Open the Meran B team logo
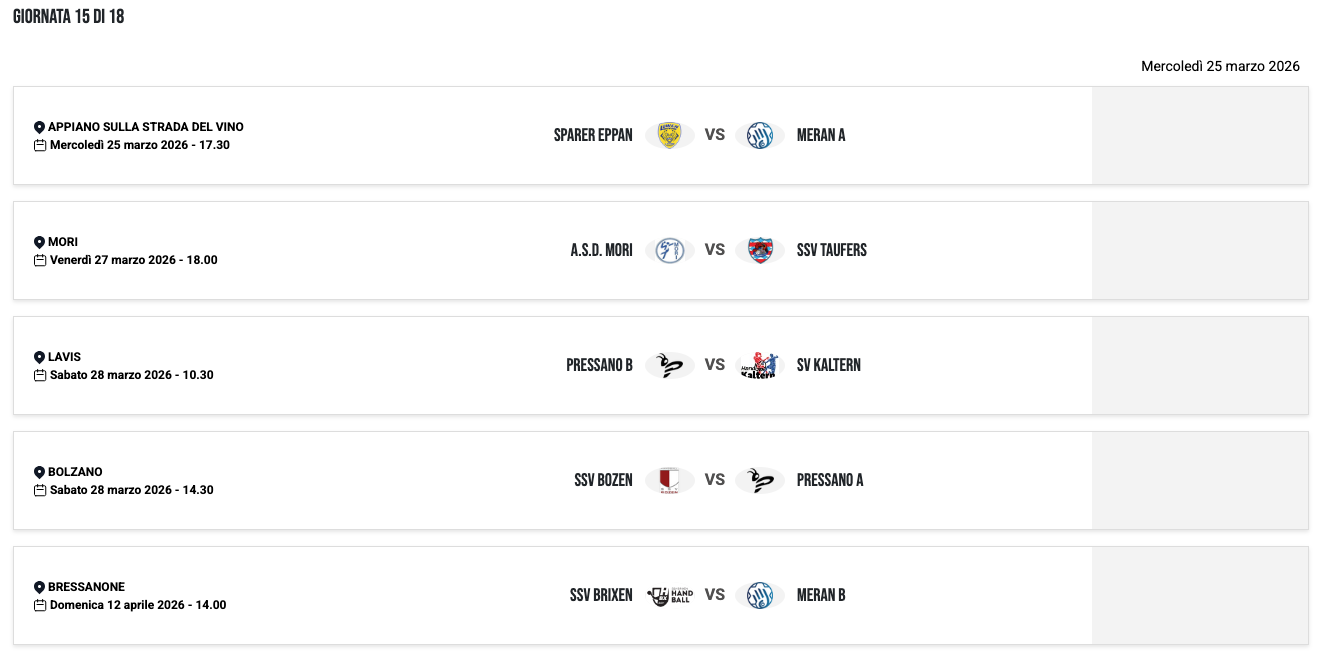 (759, 595)
